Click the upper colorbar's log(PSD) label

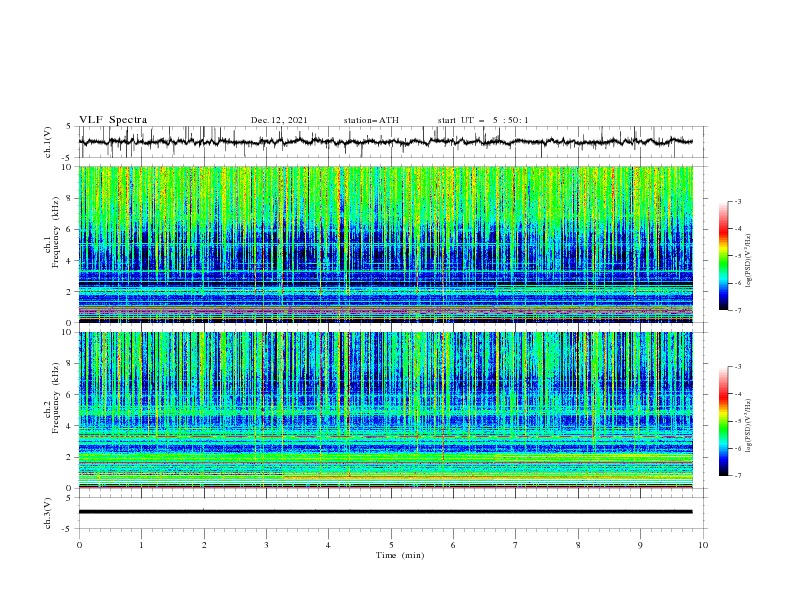click(748, 261)
